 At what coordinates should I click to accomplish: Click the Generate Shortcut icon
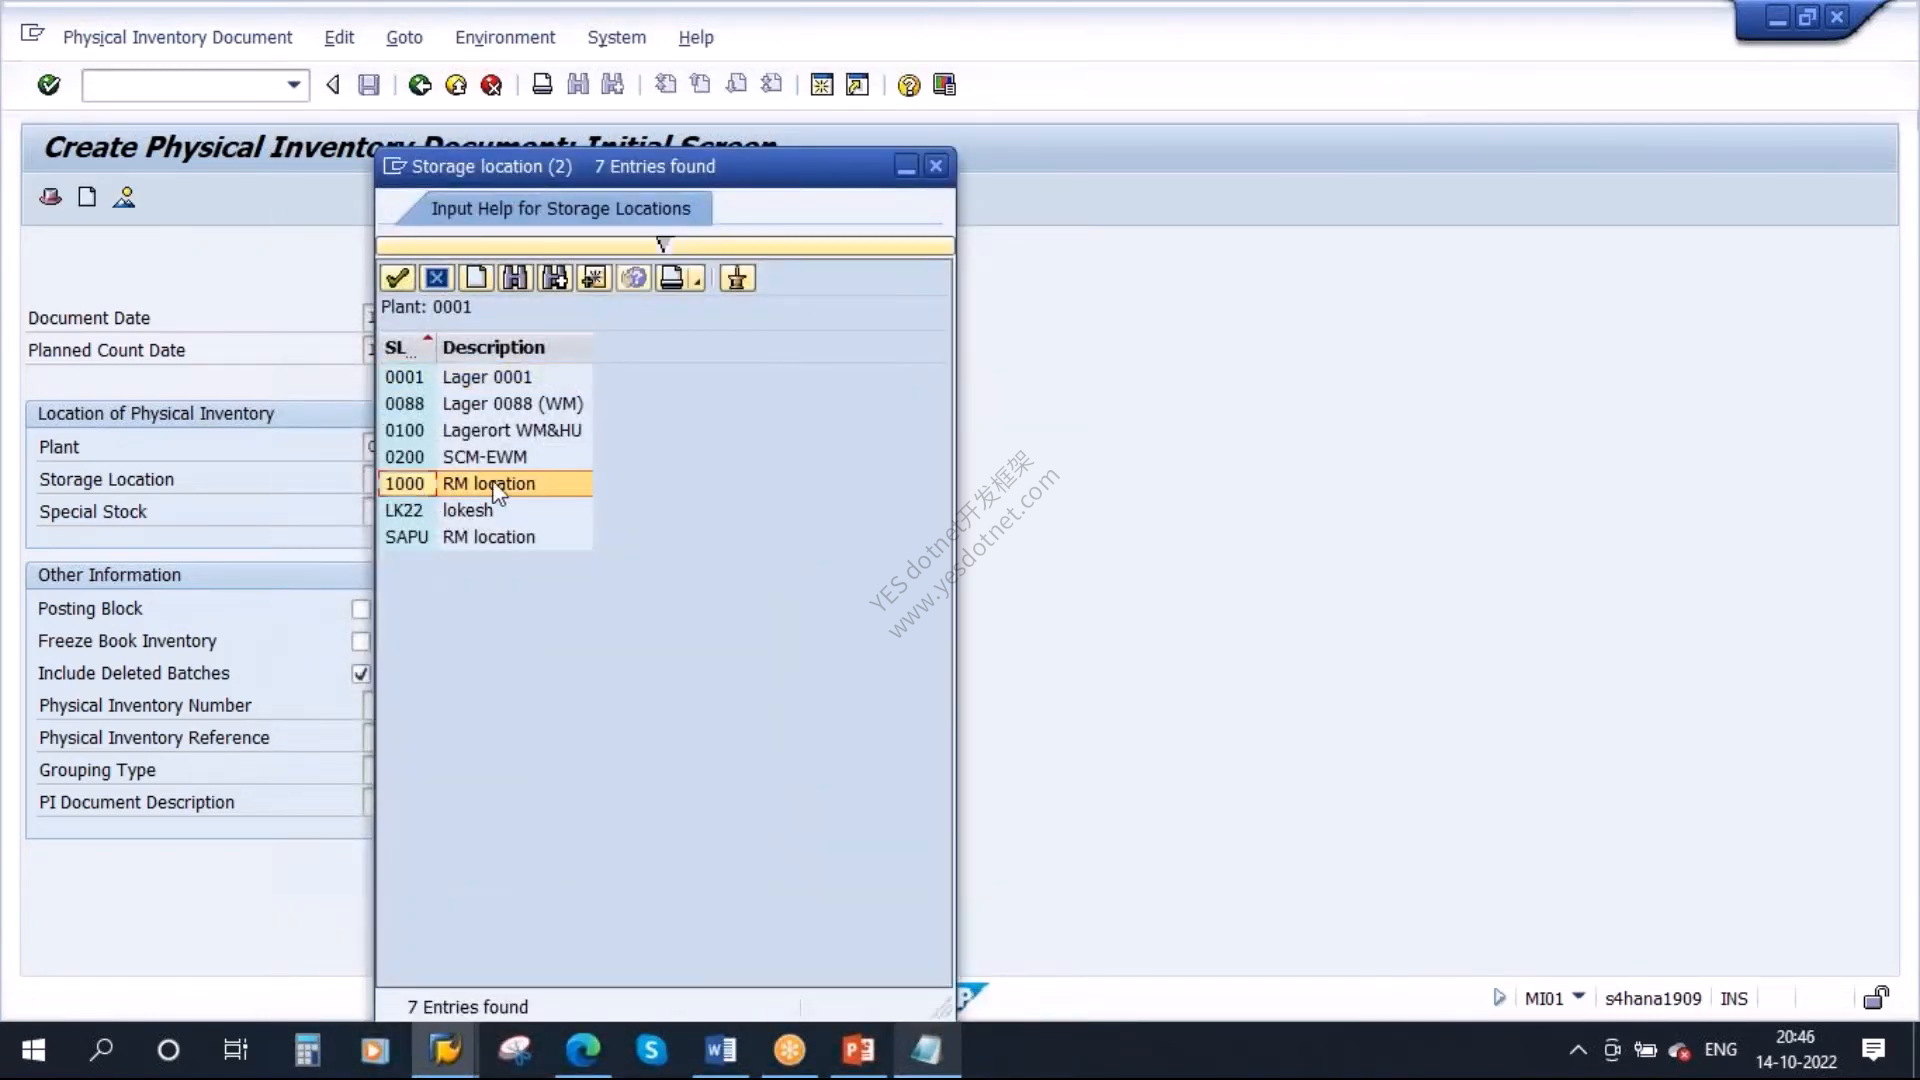click(x=857, y=85)
